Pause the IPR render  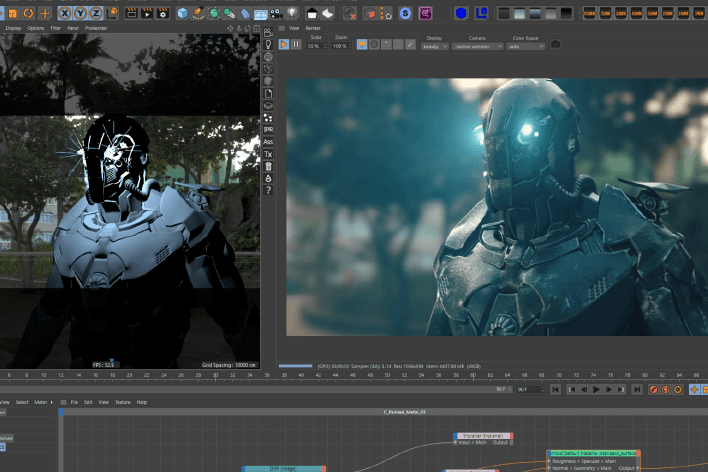(296, 44)
